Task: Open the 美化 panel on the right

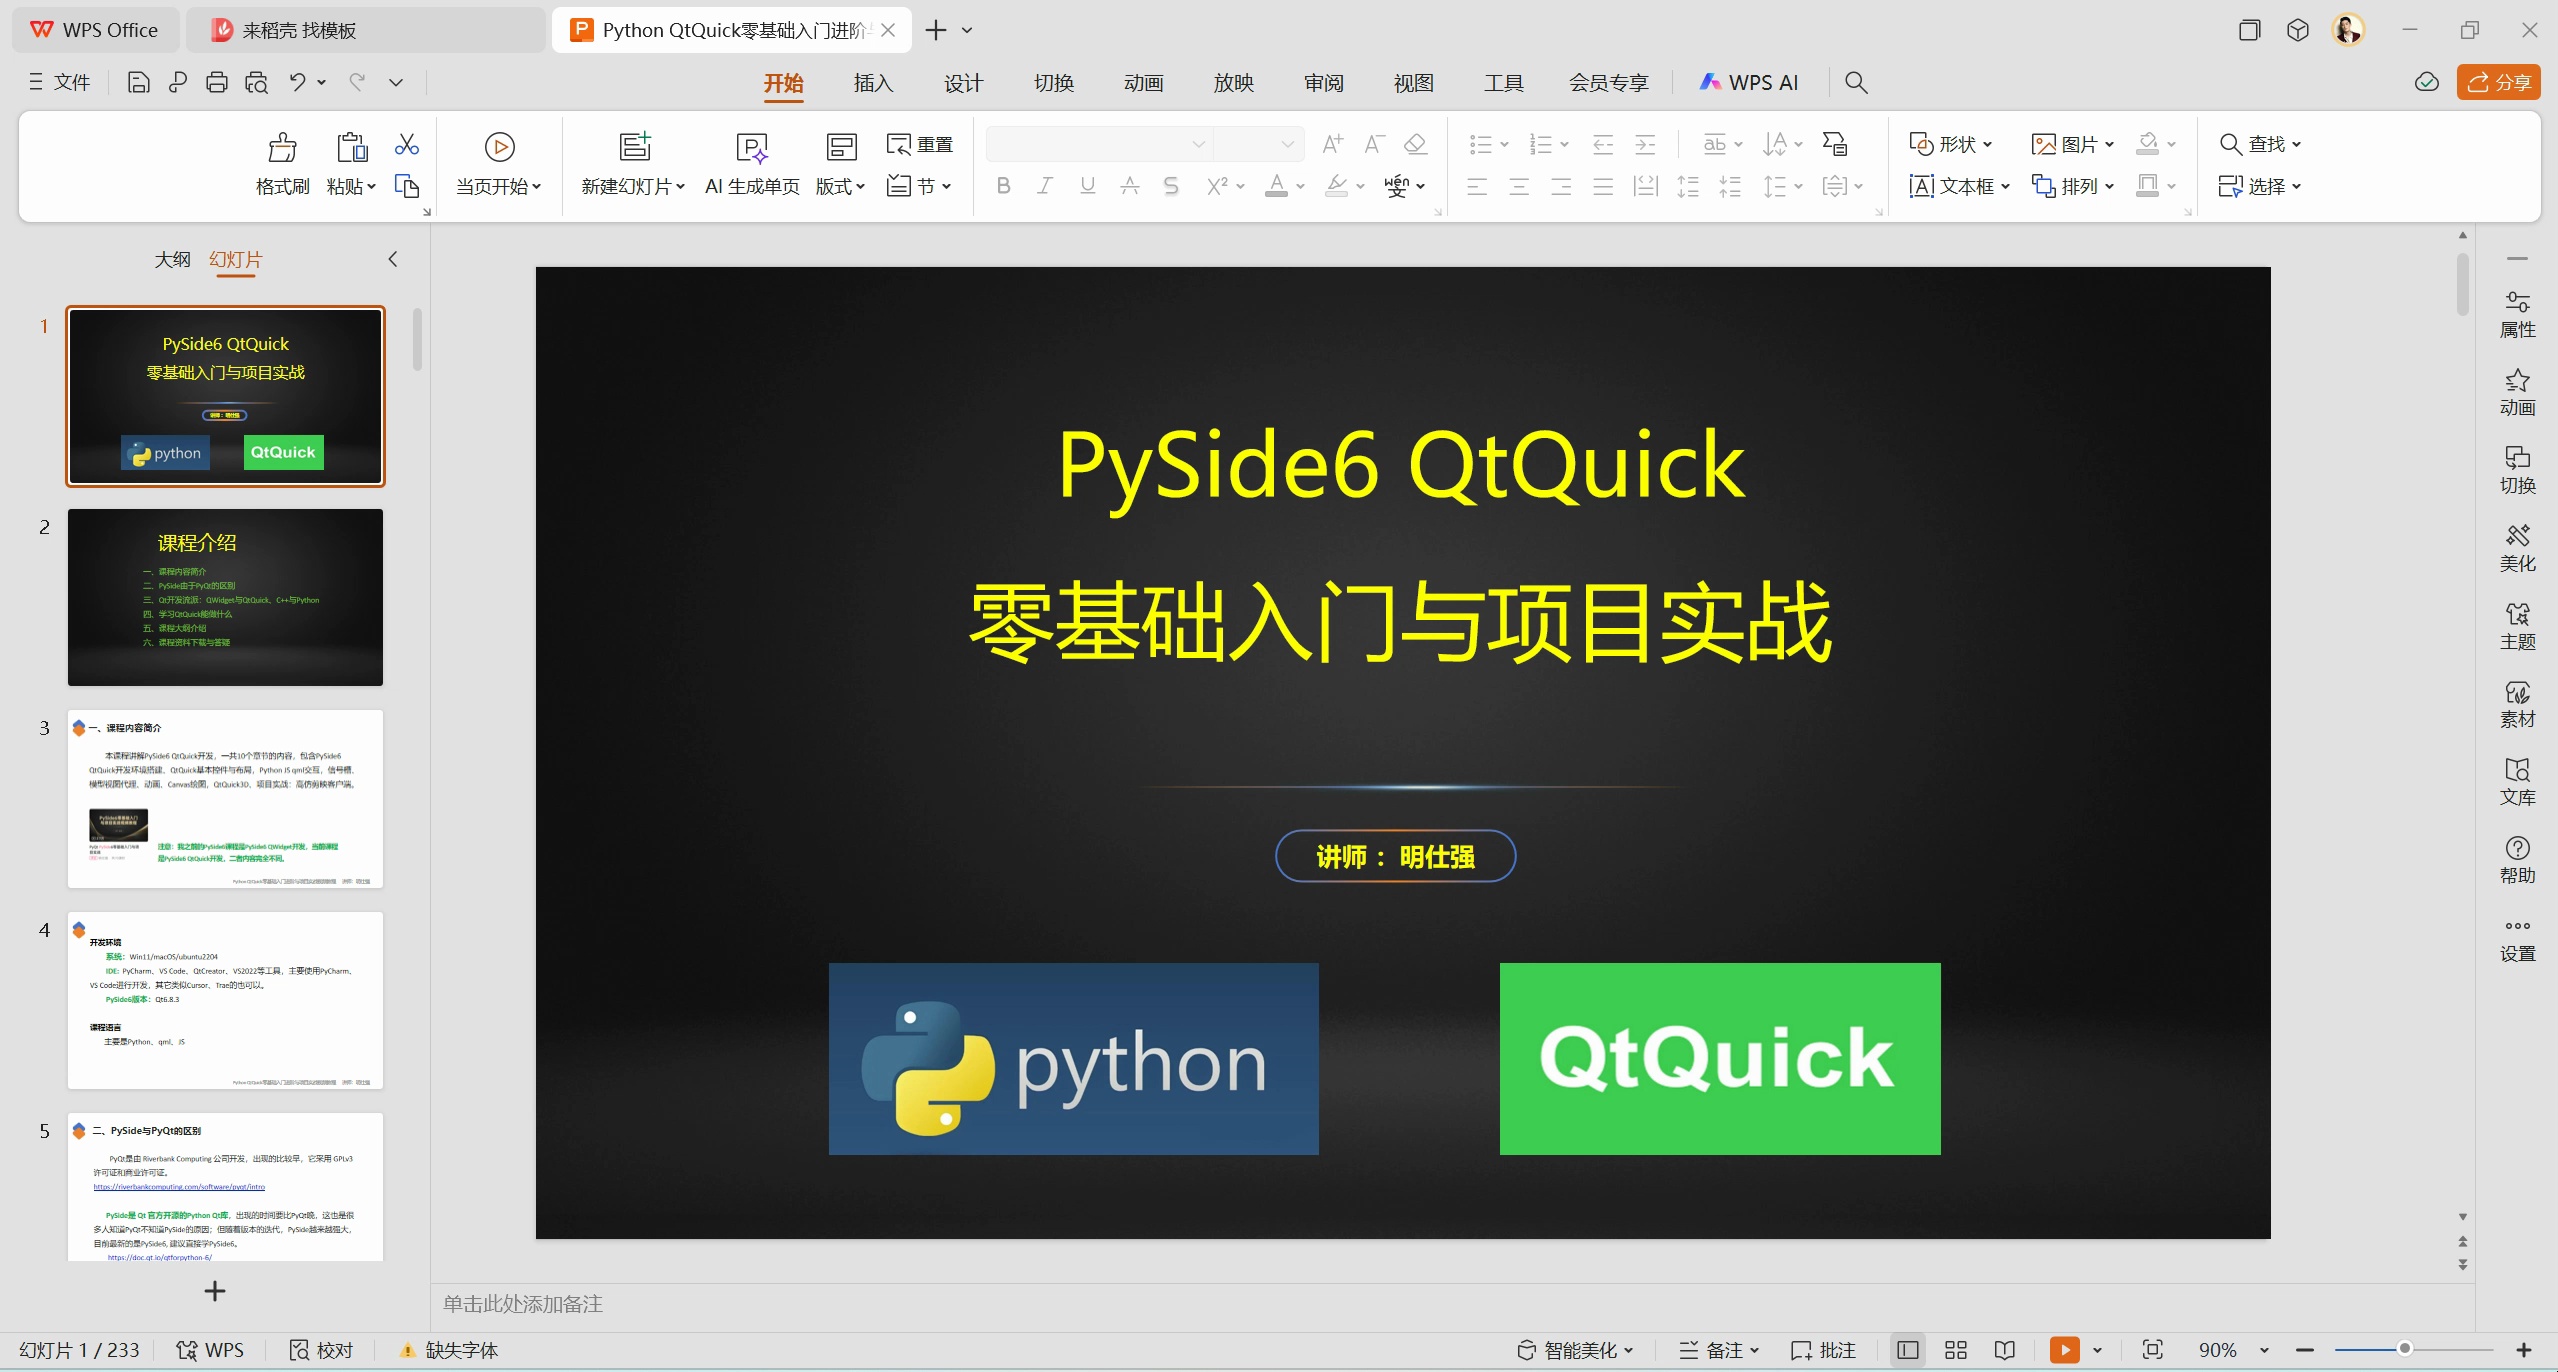Action: click(2517, 547)
